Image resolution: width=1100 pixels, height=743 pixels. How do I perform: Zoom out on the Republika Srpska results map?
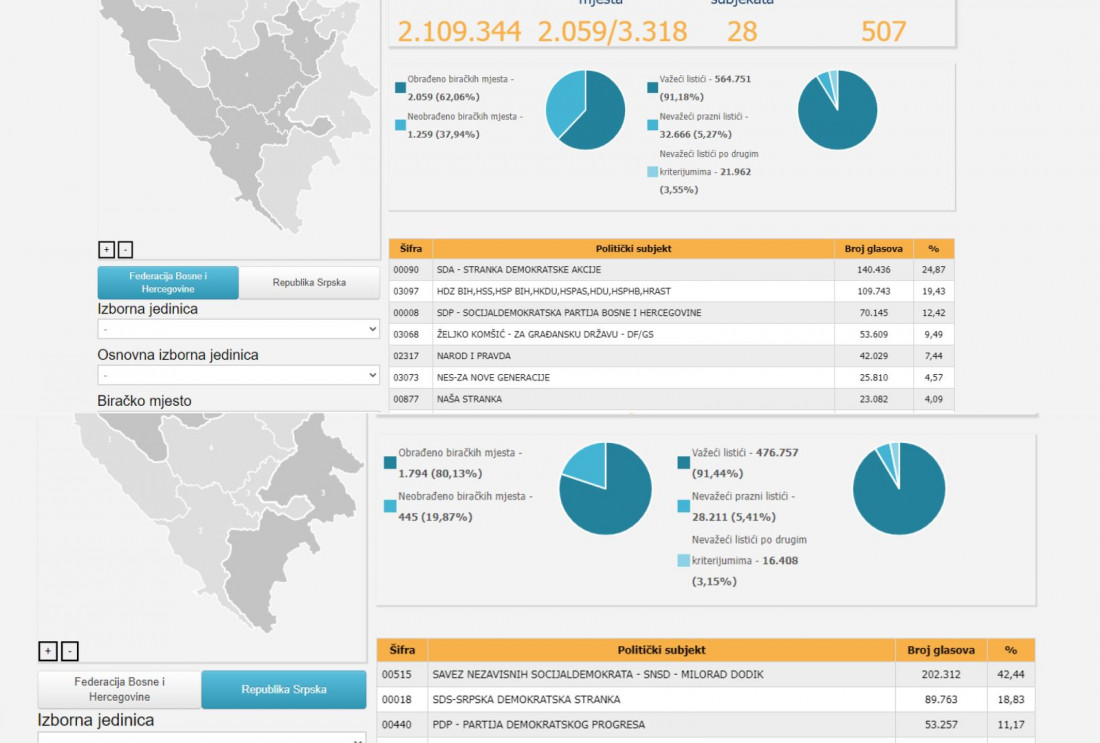pyautogui.click(x=69, y=651)
